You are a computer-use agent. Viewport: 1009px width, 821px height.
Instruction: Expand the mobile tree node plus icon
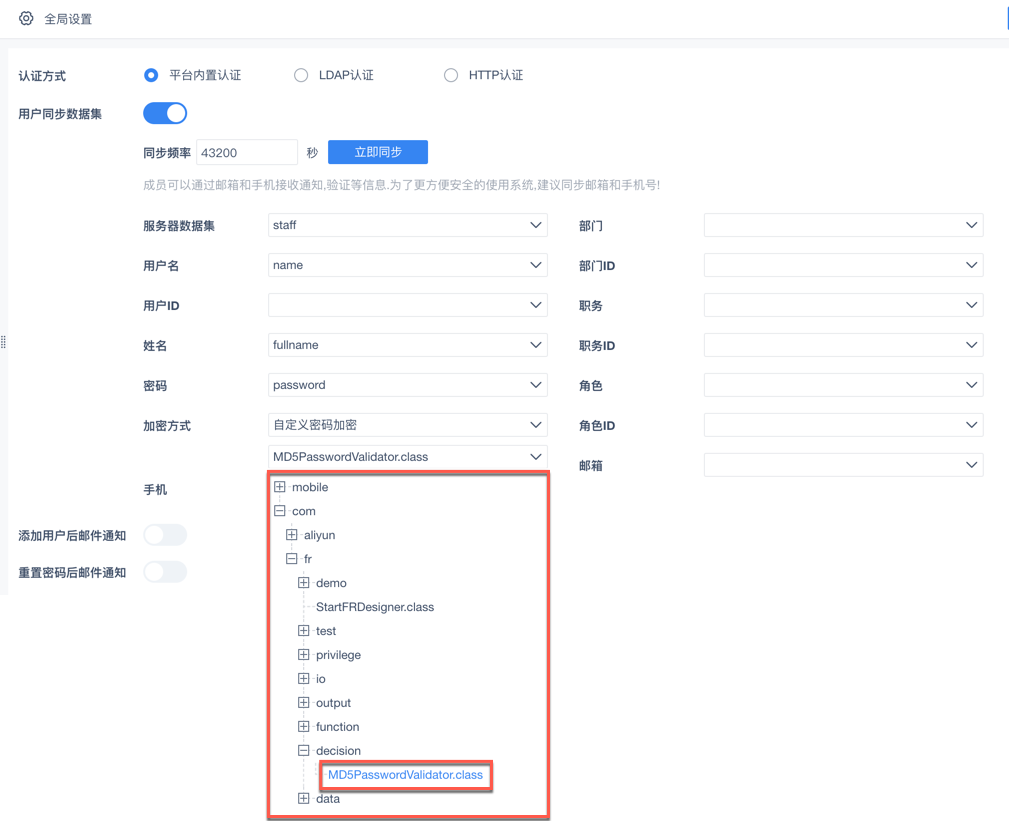pos(279,486)
